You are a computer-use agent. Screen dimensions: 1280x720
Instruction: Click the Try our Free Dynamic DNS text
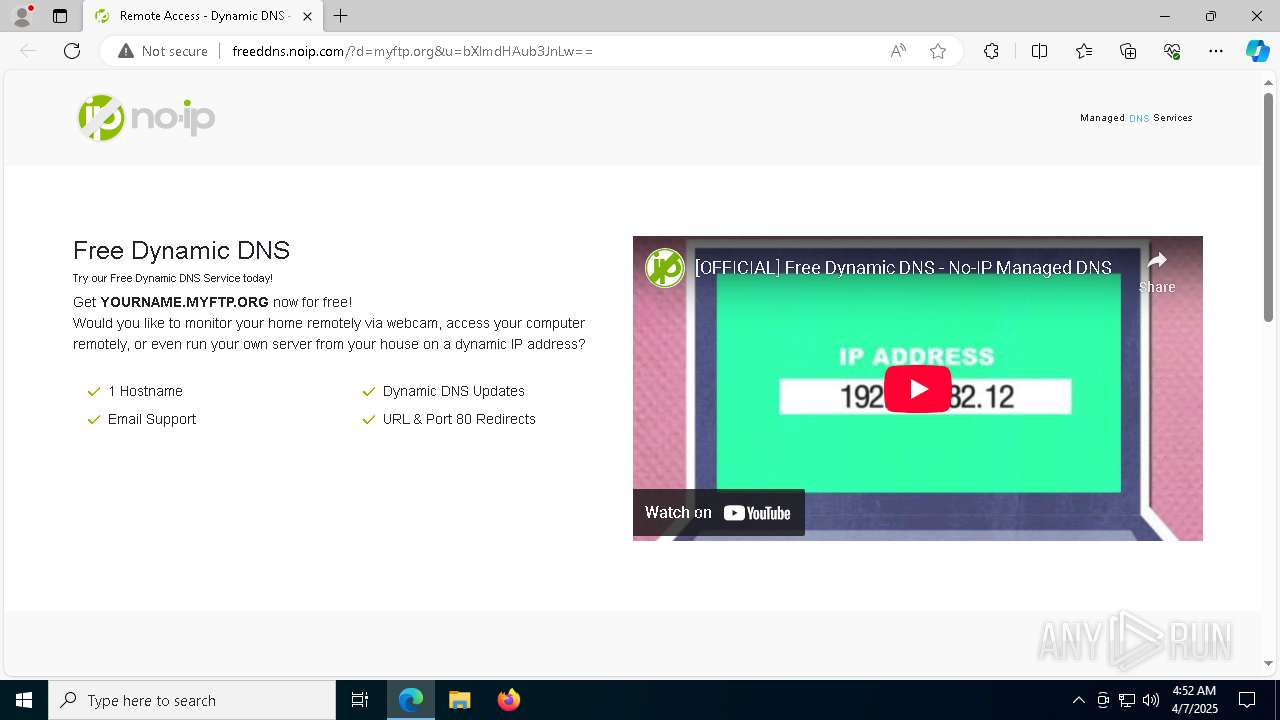[x=172, y=278]
